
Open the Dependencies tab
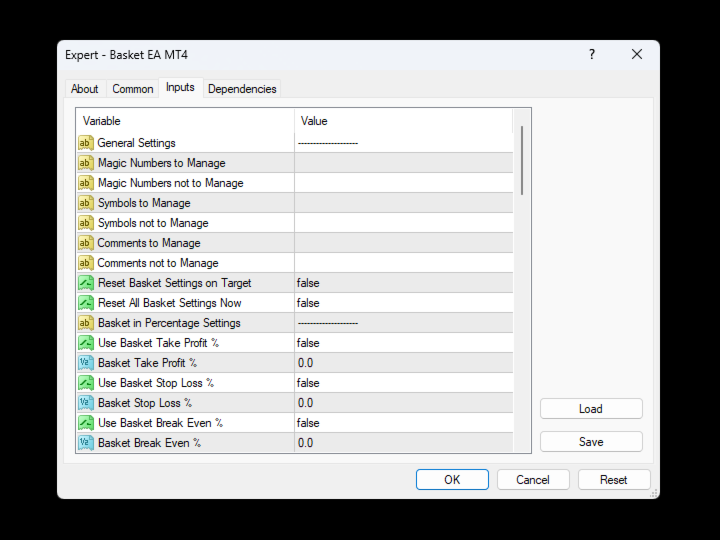[242, 89]
